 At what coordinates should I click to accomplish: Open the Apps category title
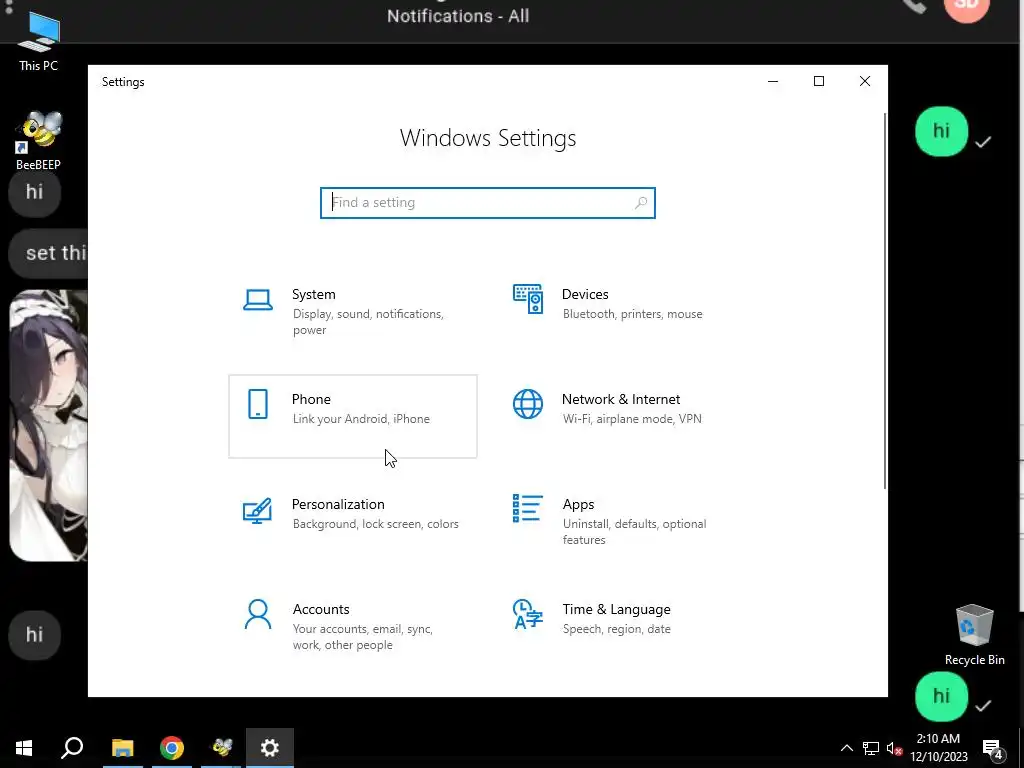[x=579, y=504]
